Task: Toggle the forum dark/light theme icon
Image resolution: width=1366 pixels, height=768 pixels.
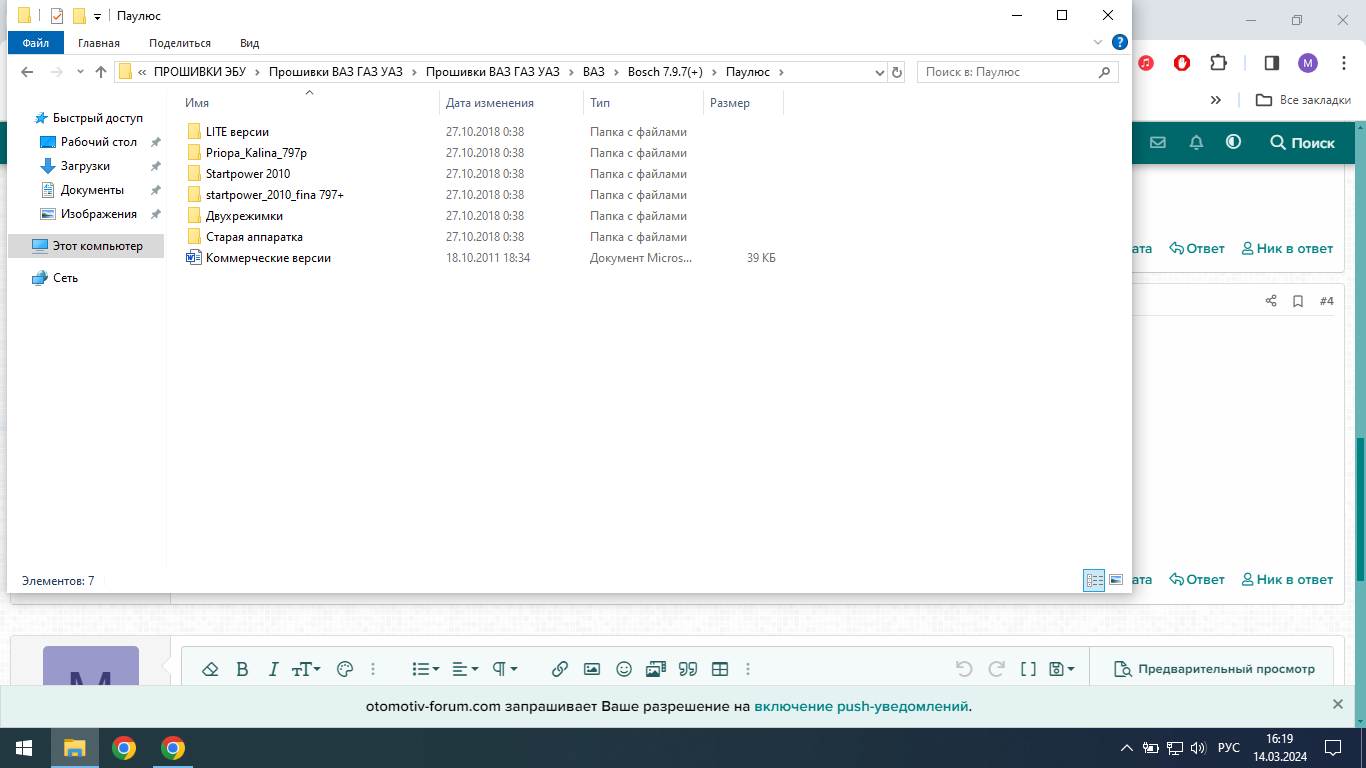Action: 1233,142
